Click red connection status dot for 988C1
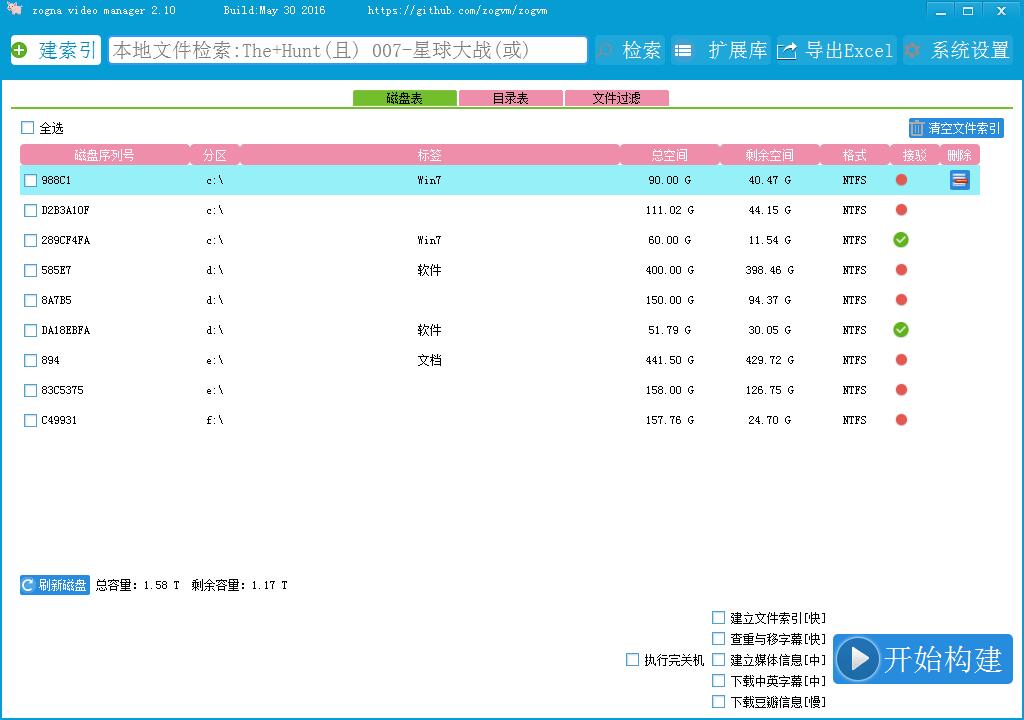Viewport: 1024px width, 720px height. 901,180
